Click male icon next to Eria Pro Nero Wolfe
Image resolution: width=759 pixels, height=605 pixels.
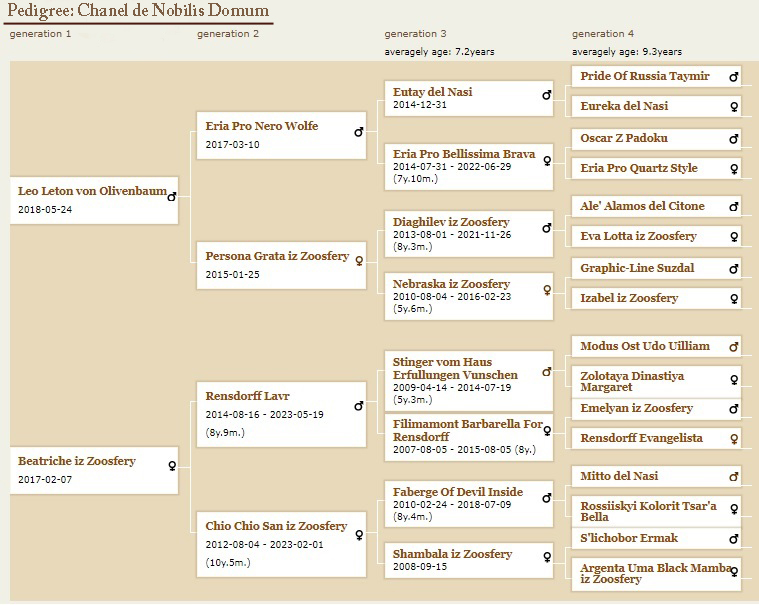click(x=359, y=132)
